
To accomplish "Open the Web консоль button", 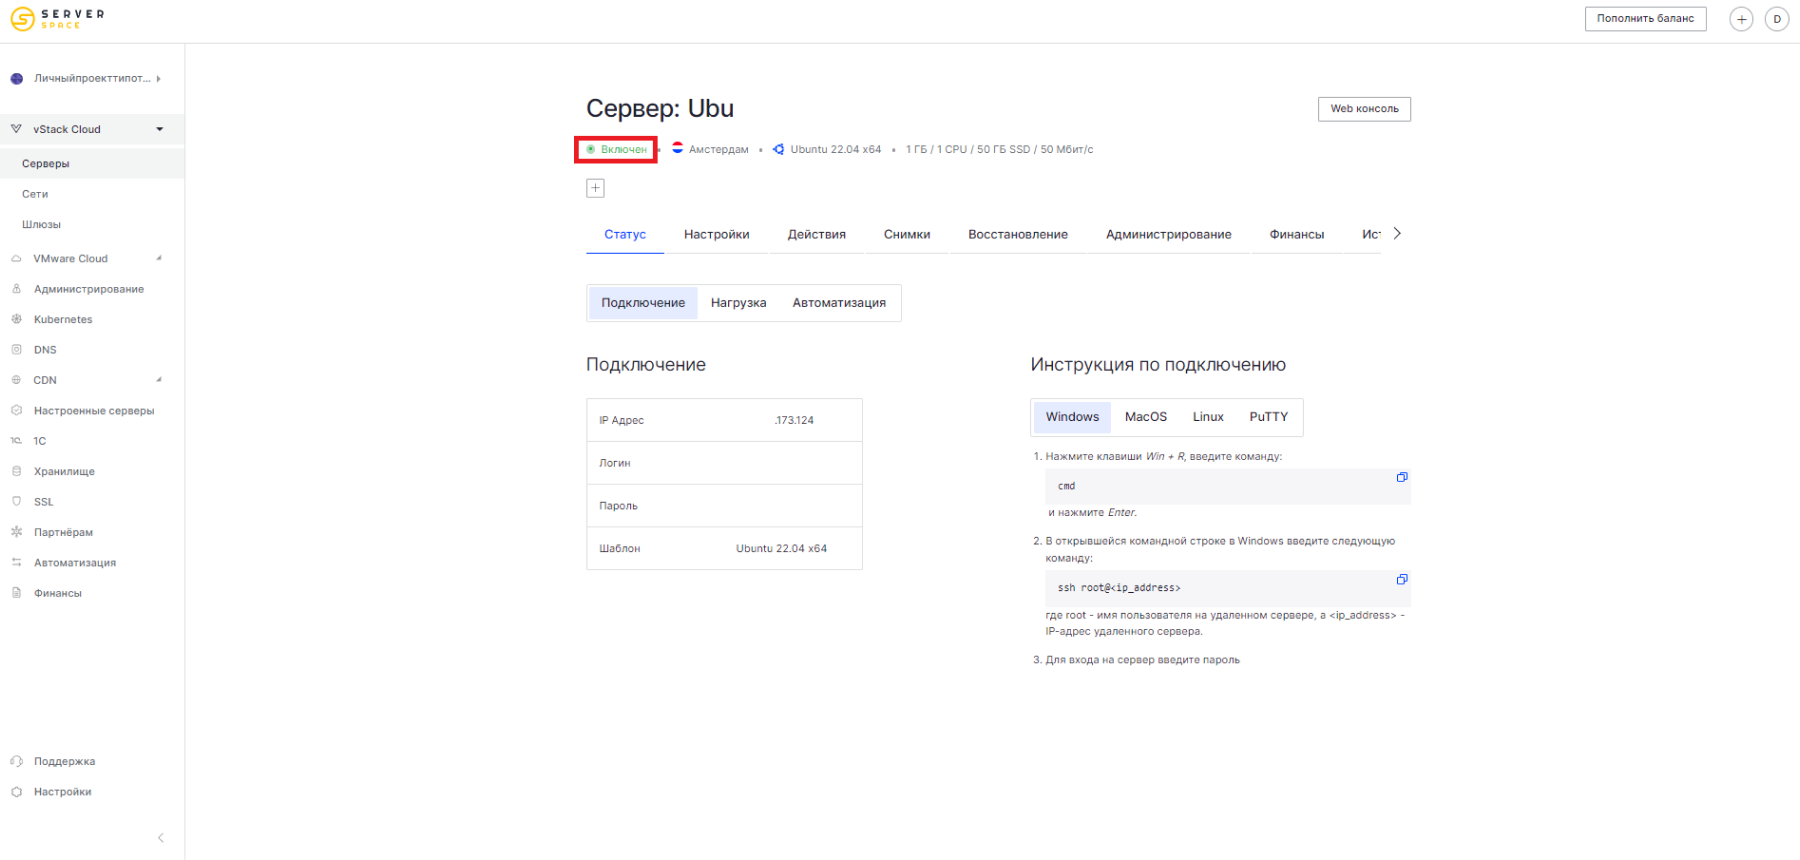I will click(1364, 109).
